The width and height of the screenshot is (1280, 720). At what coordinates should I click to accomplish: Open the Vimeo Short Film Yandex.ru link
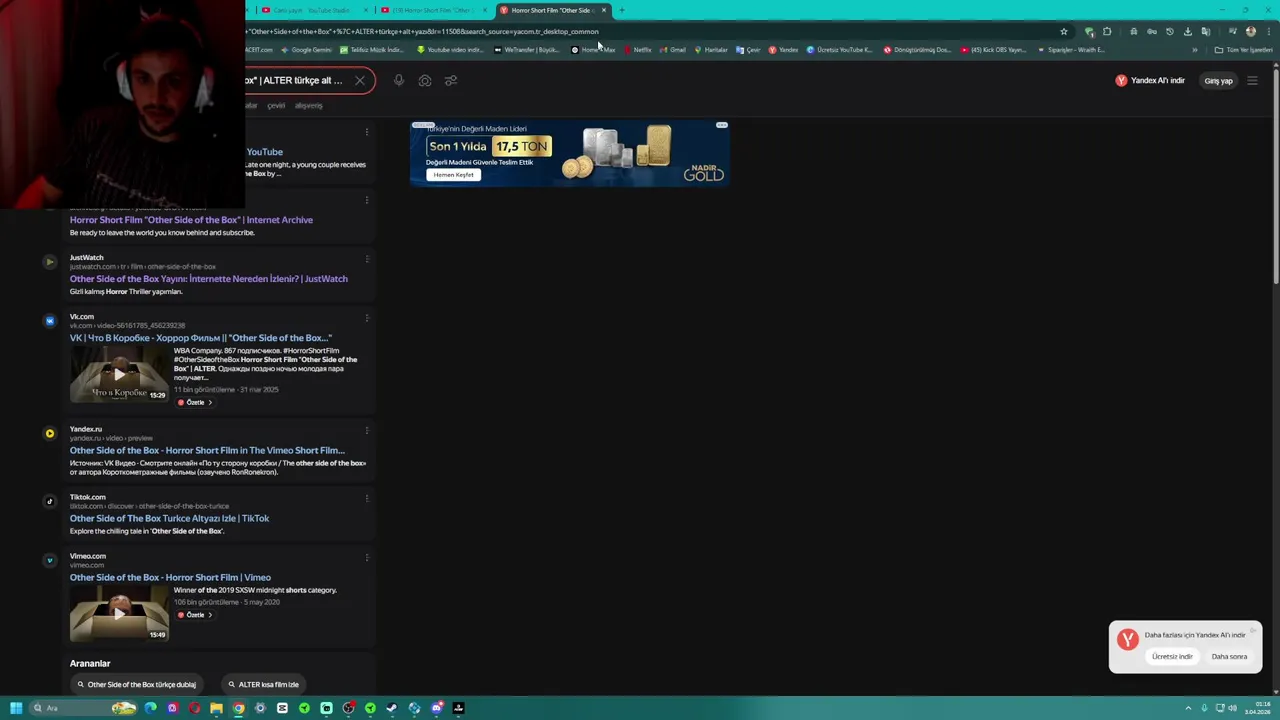click(x=207, y=451)
